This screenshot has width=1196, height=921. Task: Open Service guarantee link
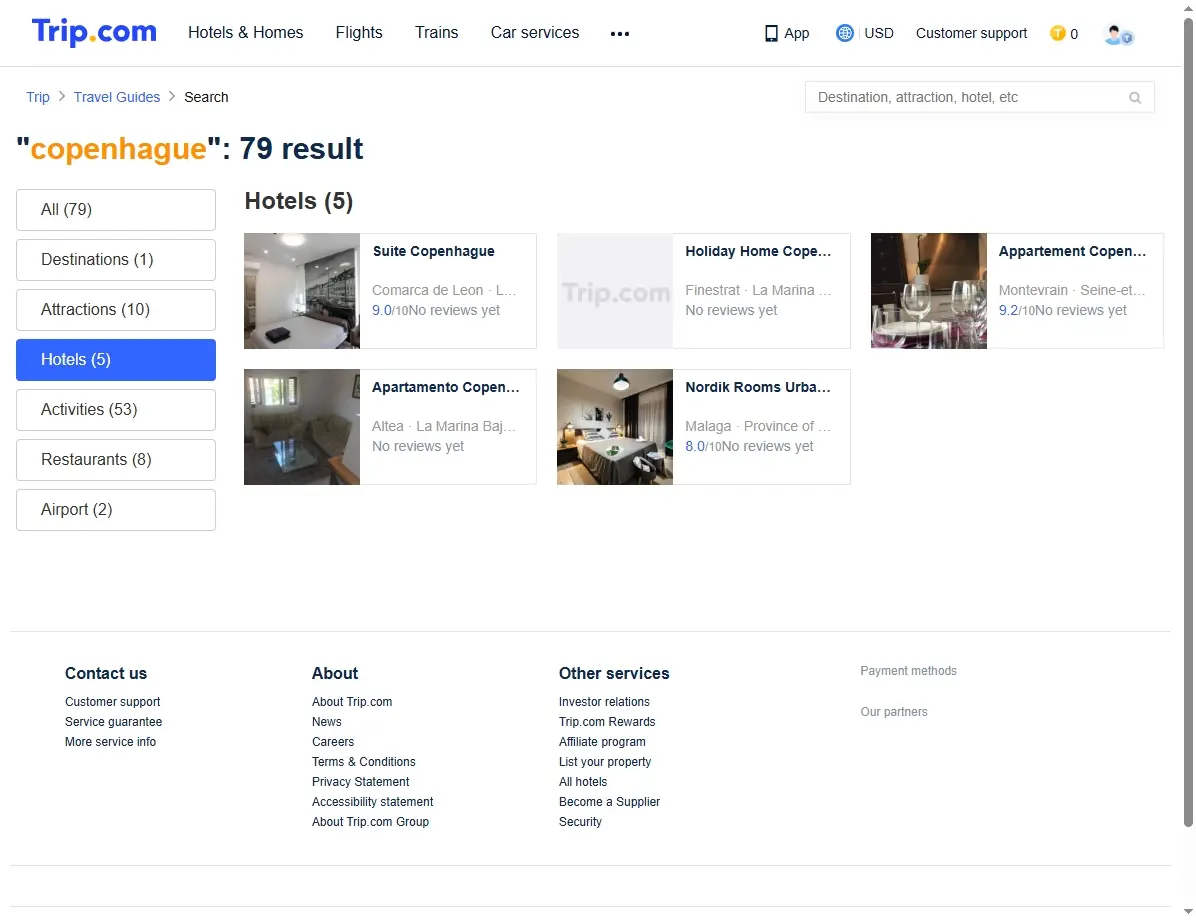coord(114,722)
